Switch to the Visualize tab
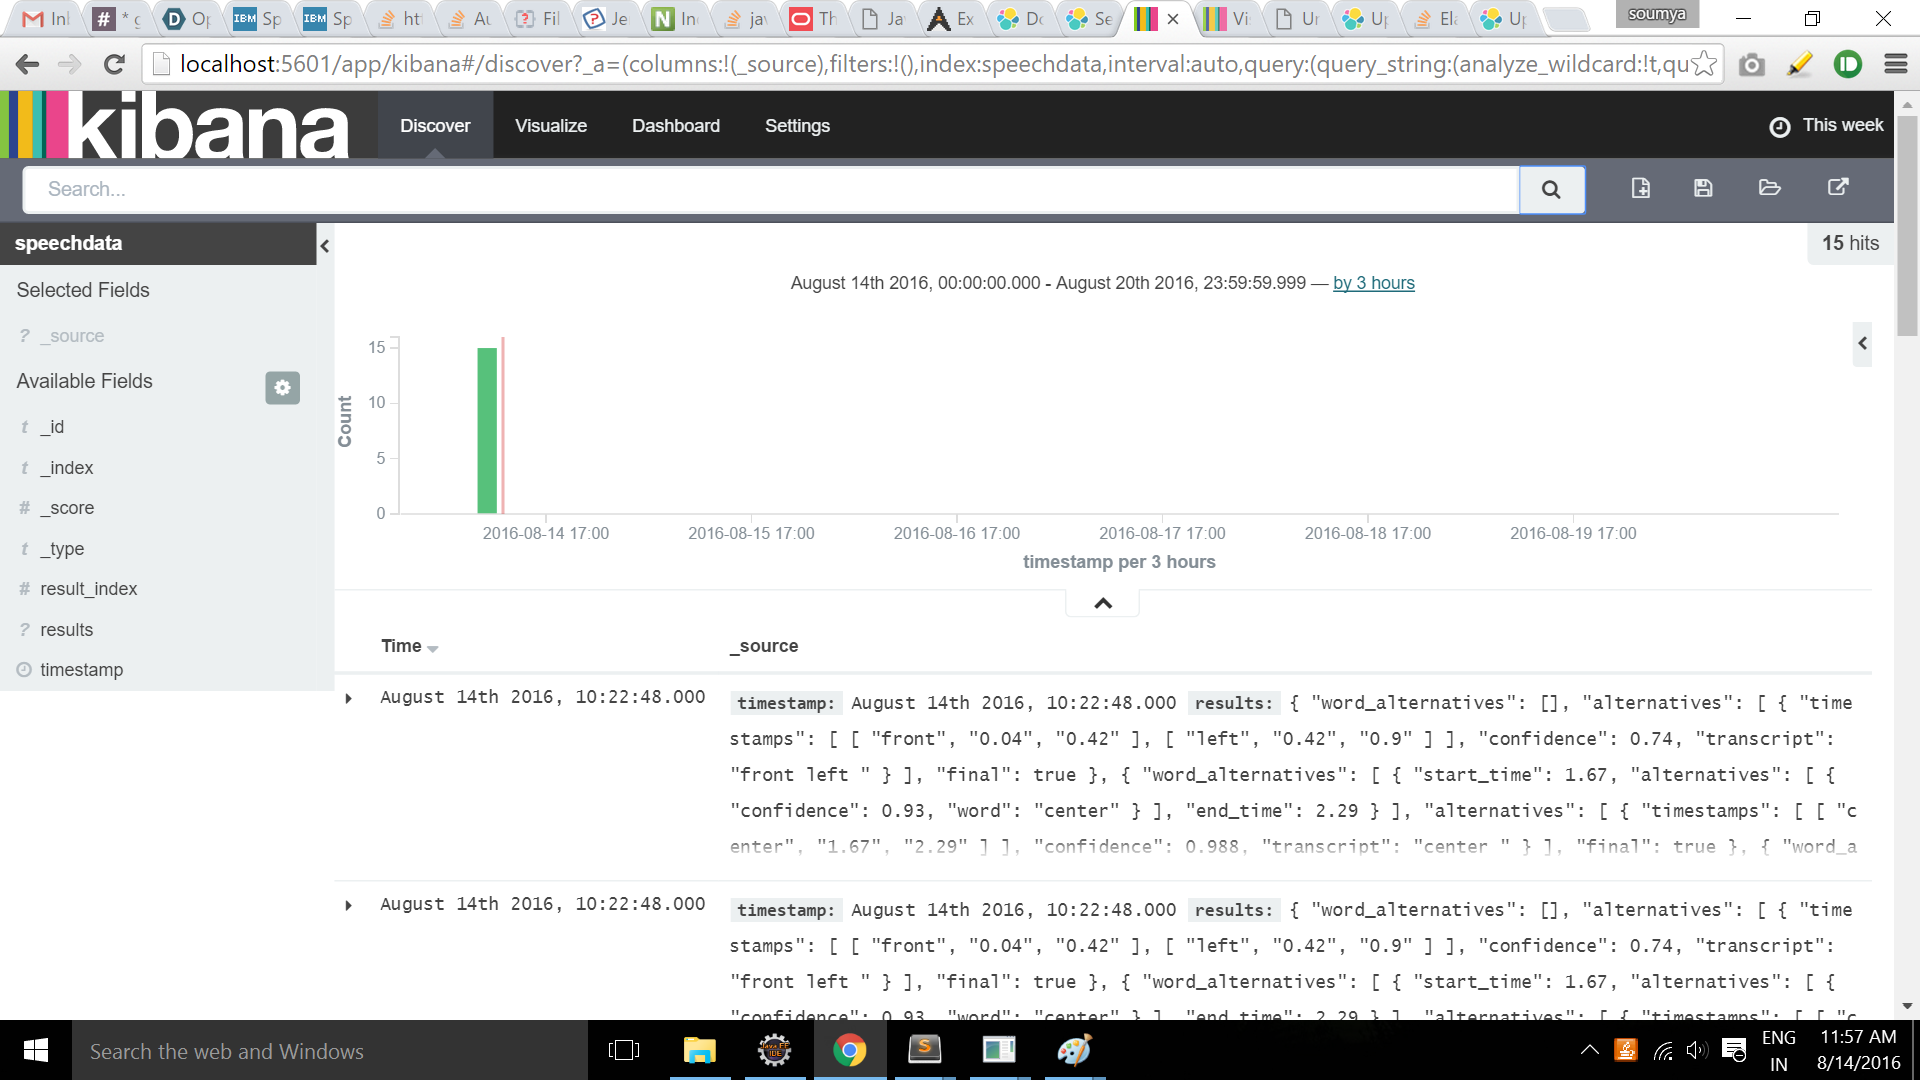This screenshot has width=1920, height=1080. tap(550, 126)
